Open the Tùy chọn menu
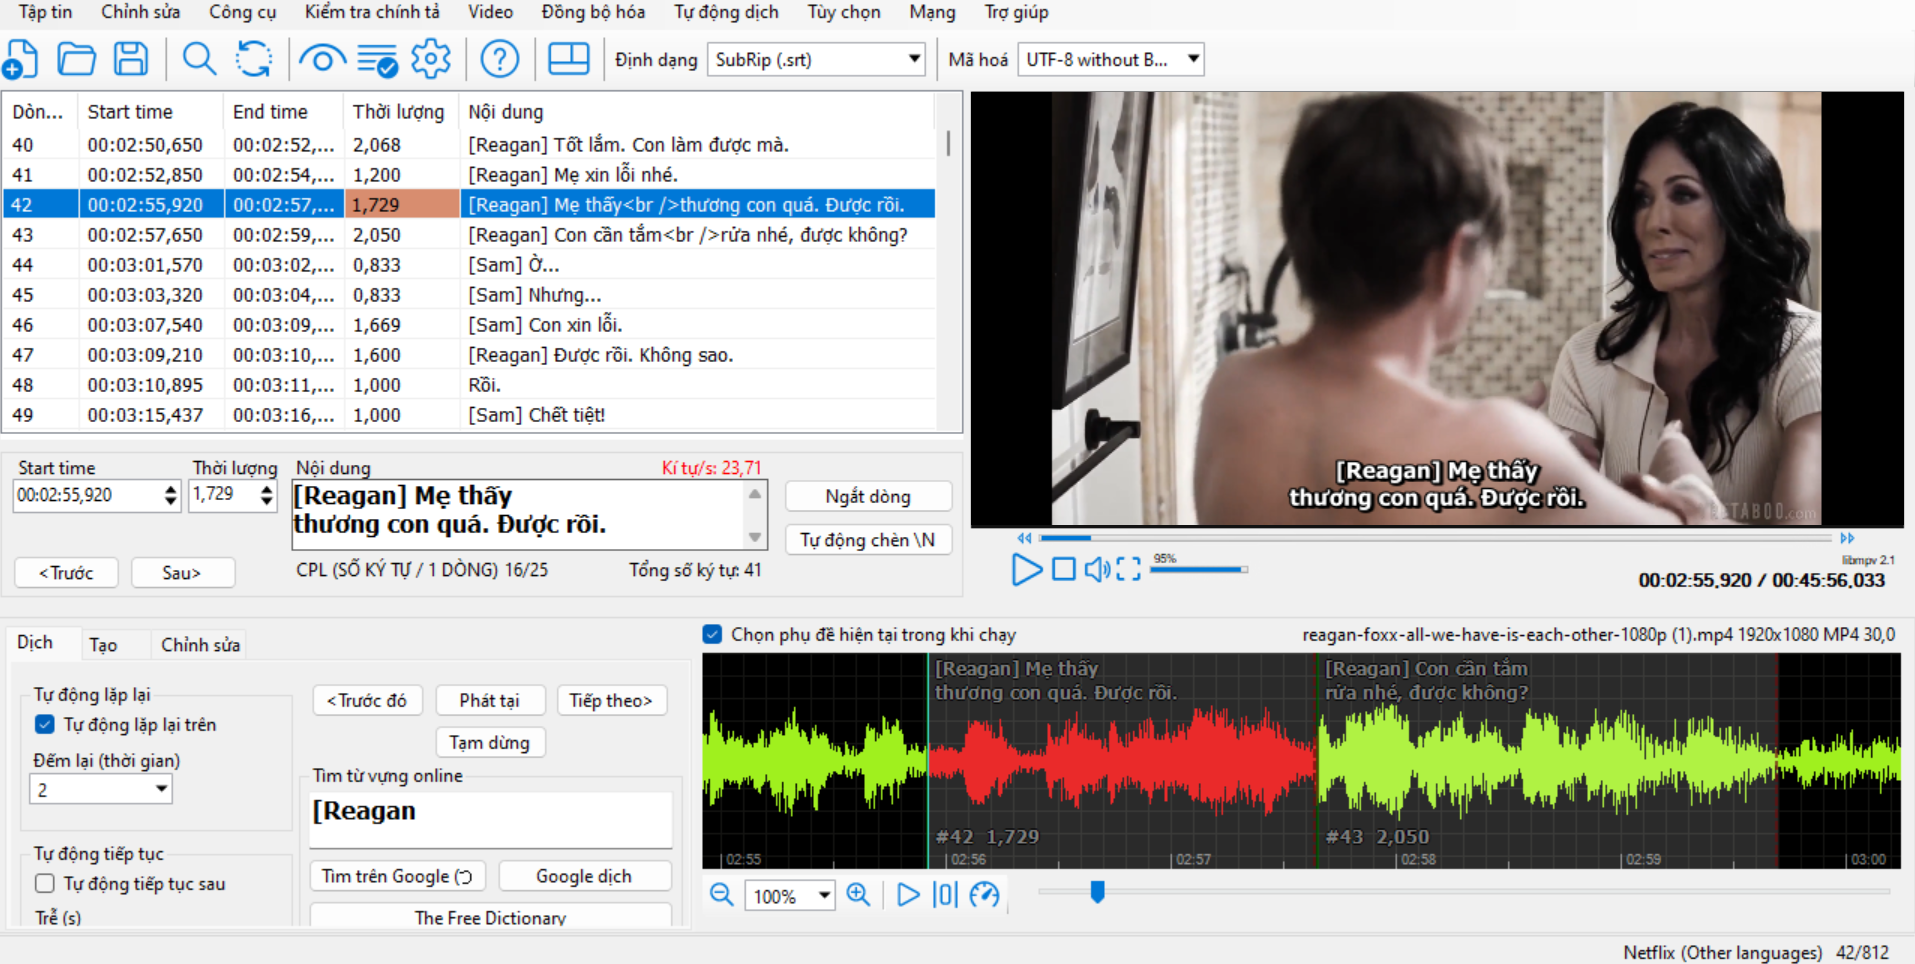 click(844, 12)
